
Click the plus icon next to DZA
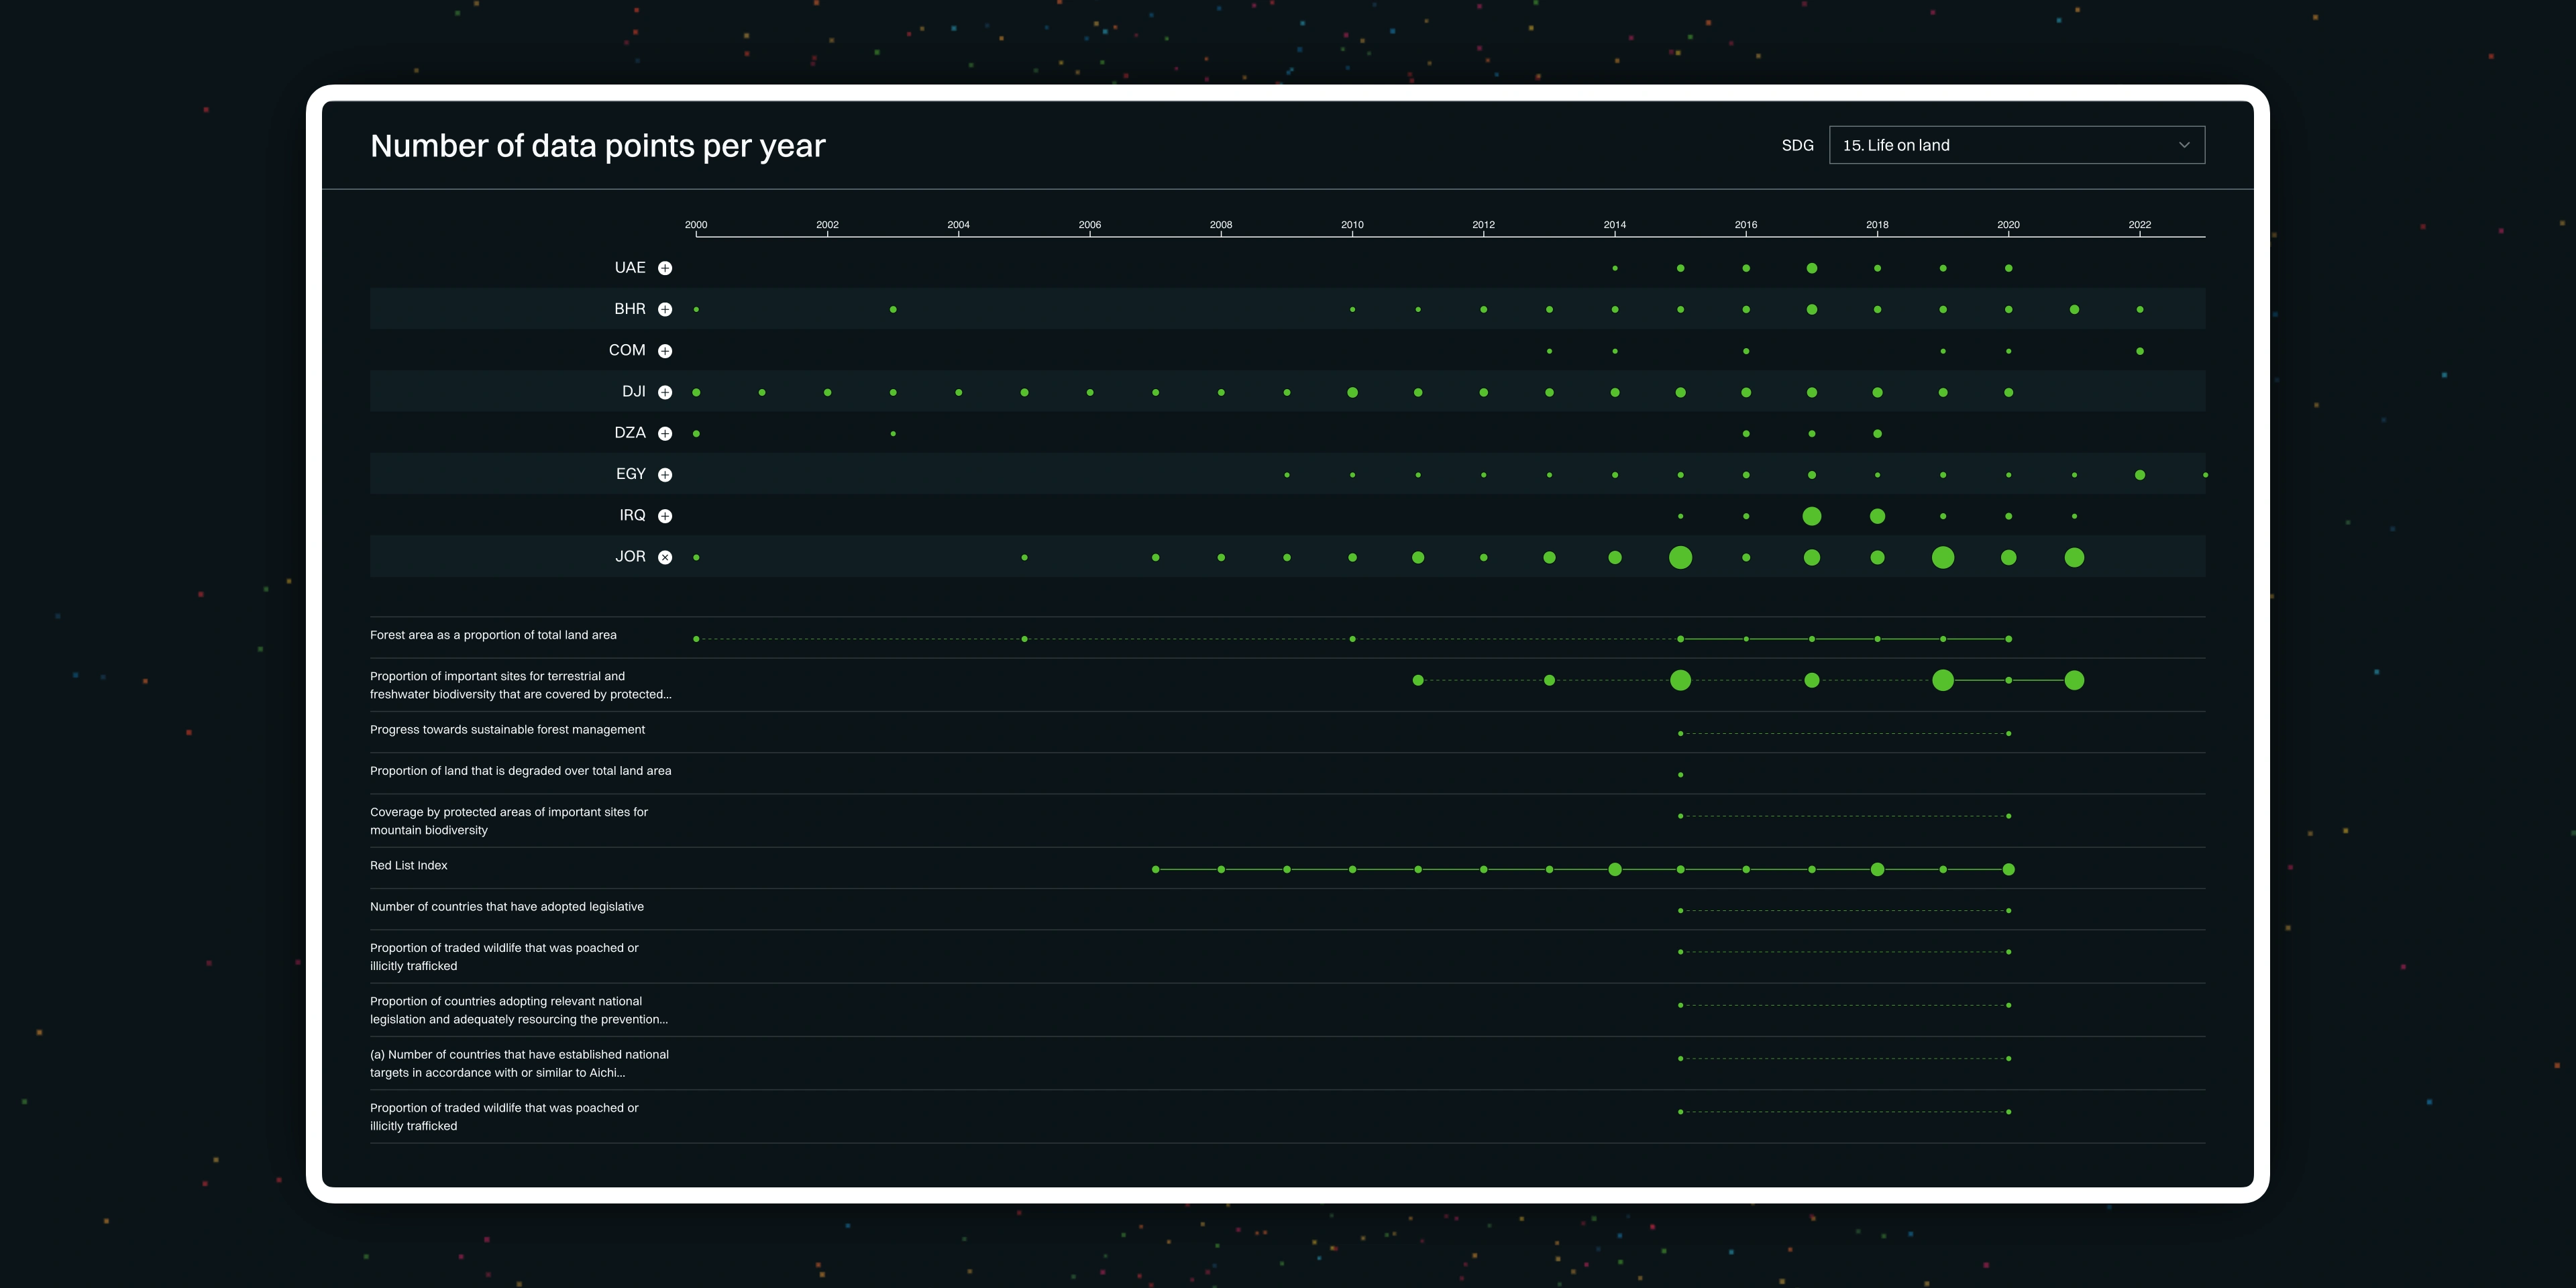tap(665, 433)
